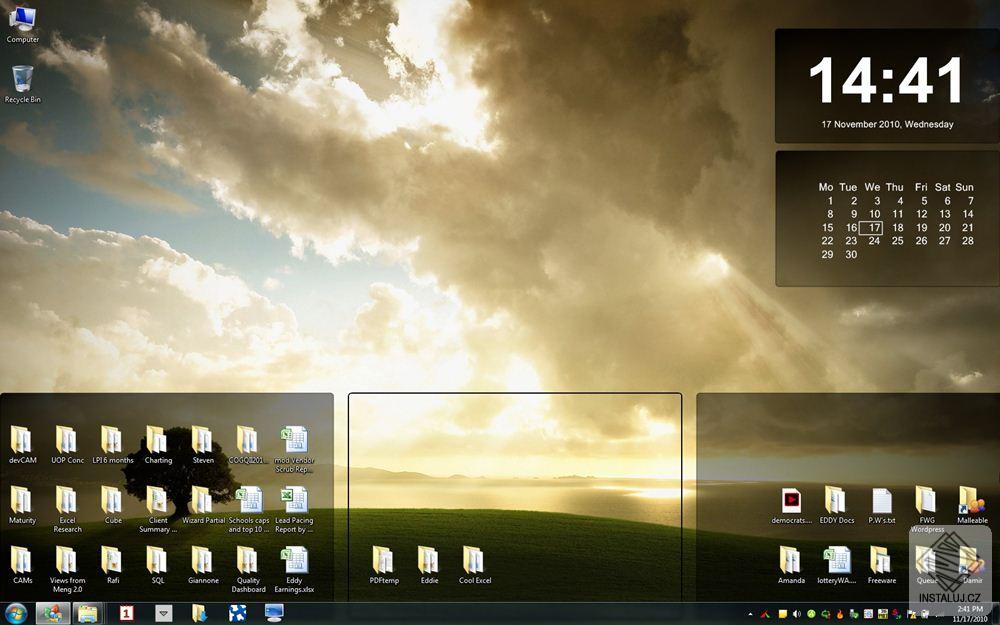Select the Recycle Bin icon

tap(22, 84)
